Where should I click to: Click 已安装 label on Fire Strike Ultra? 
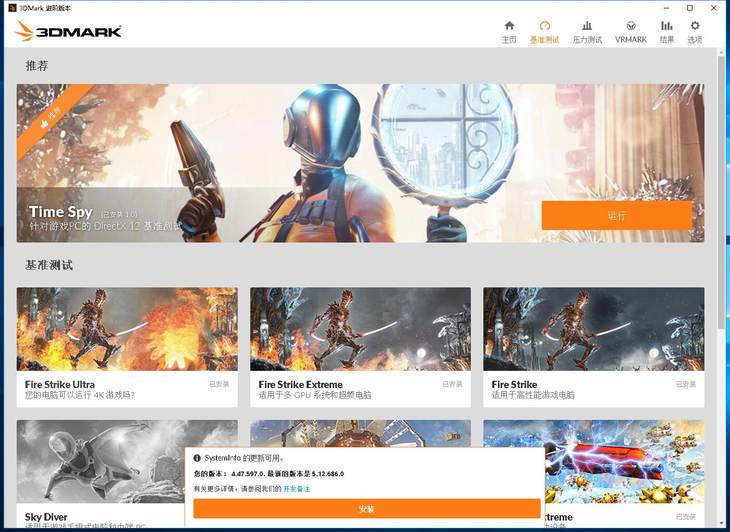pos(219,384)
